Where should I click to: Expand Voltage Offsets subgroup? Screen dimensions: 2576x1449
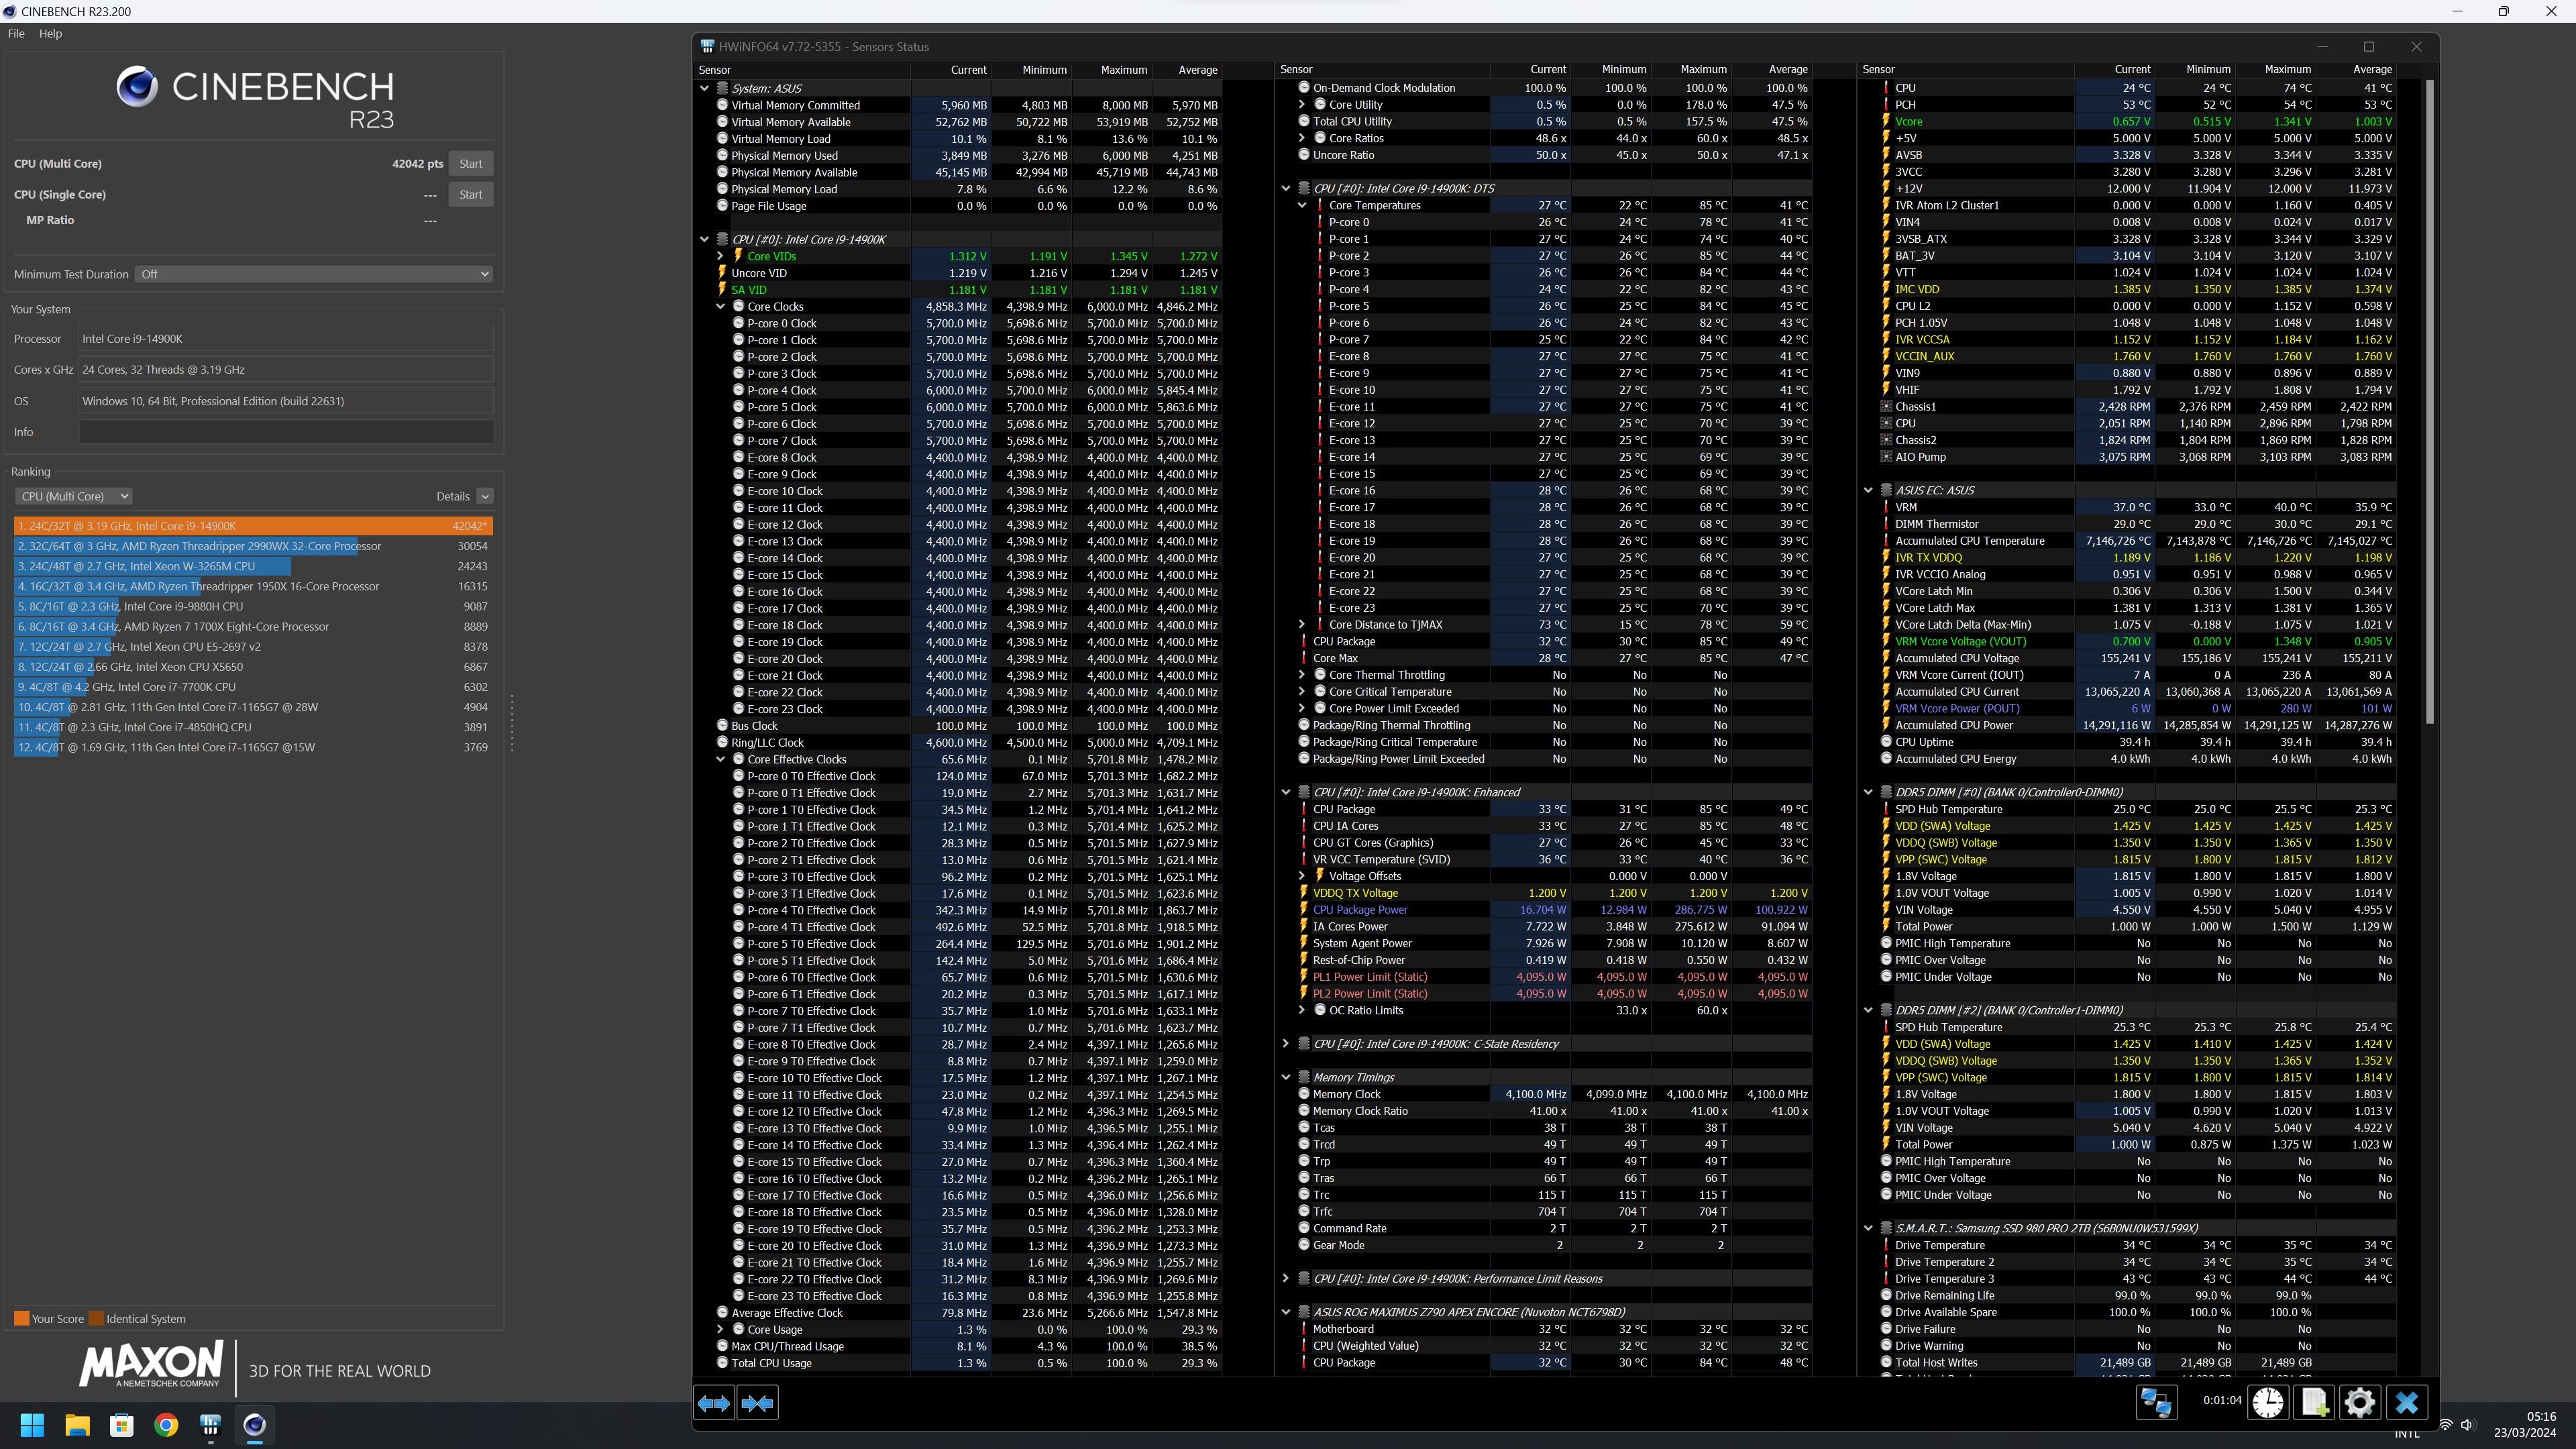point(1302,876)
